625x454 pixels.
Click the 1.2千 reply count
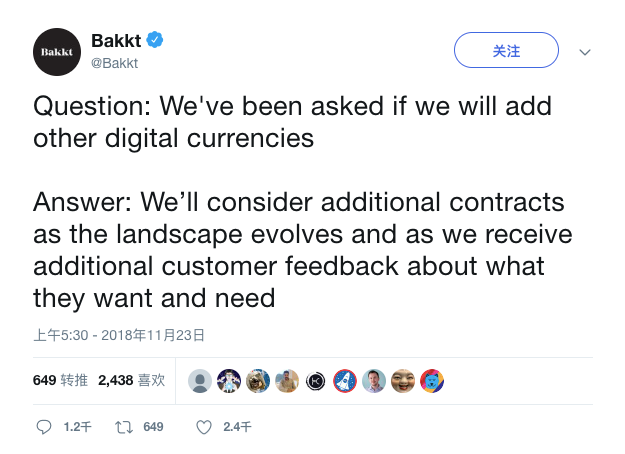77,427
